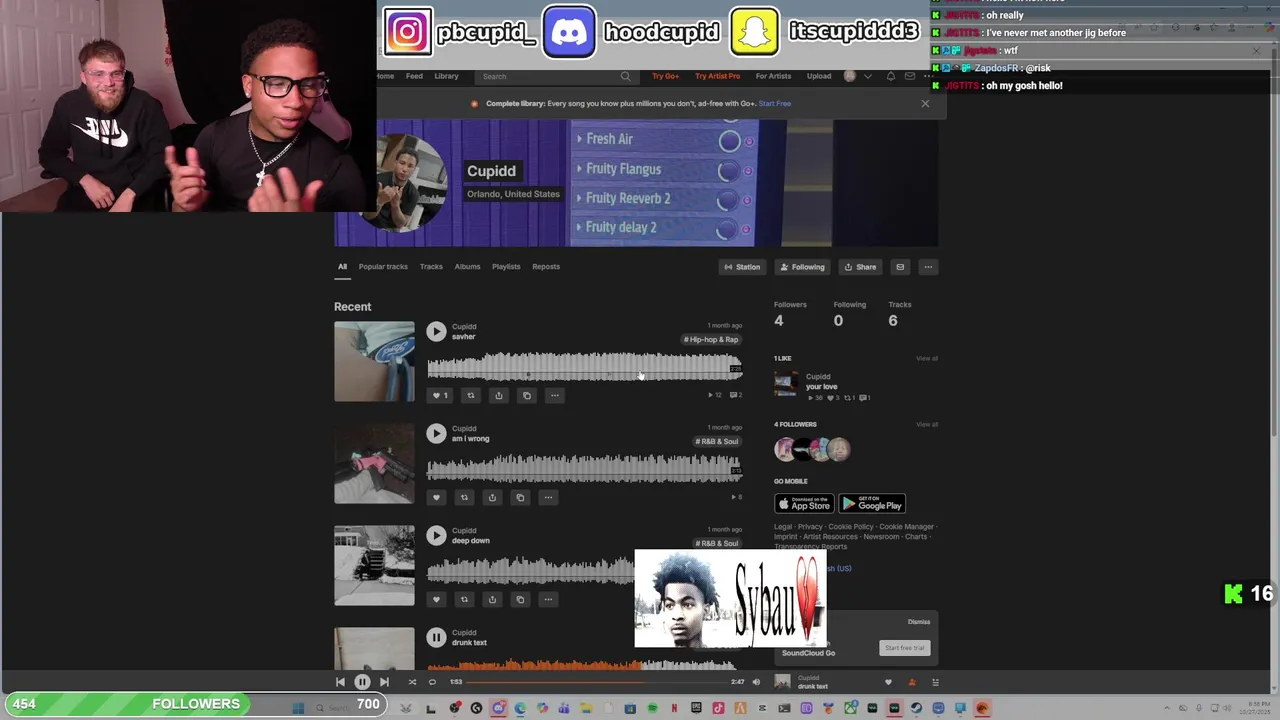This screenshot has height=720, width=1280.
Task: Open more options for "am I wrong" track
Action: click(x=548, y=497)
